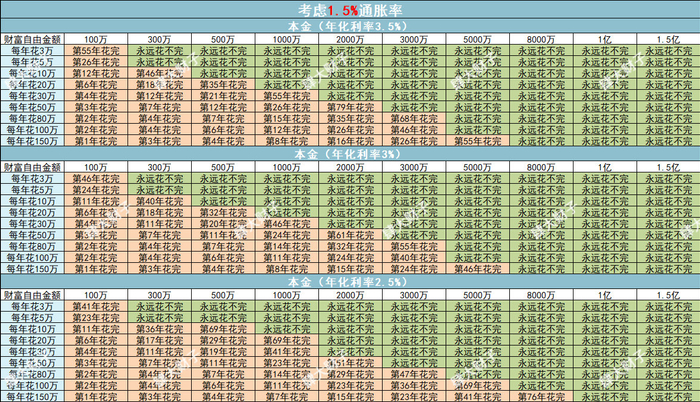This screenshot has height=402, width=700.
Task: Select 第1年花完 in the 3.5% table
Action: coord(96,141)
